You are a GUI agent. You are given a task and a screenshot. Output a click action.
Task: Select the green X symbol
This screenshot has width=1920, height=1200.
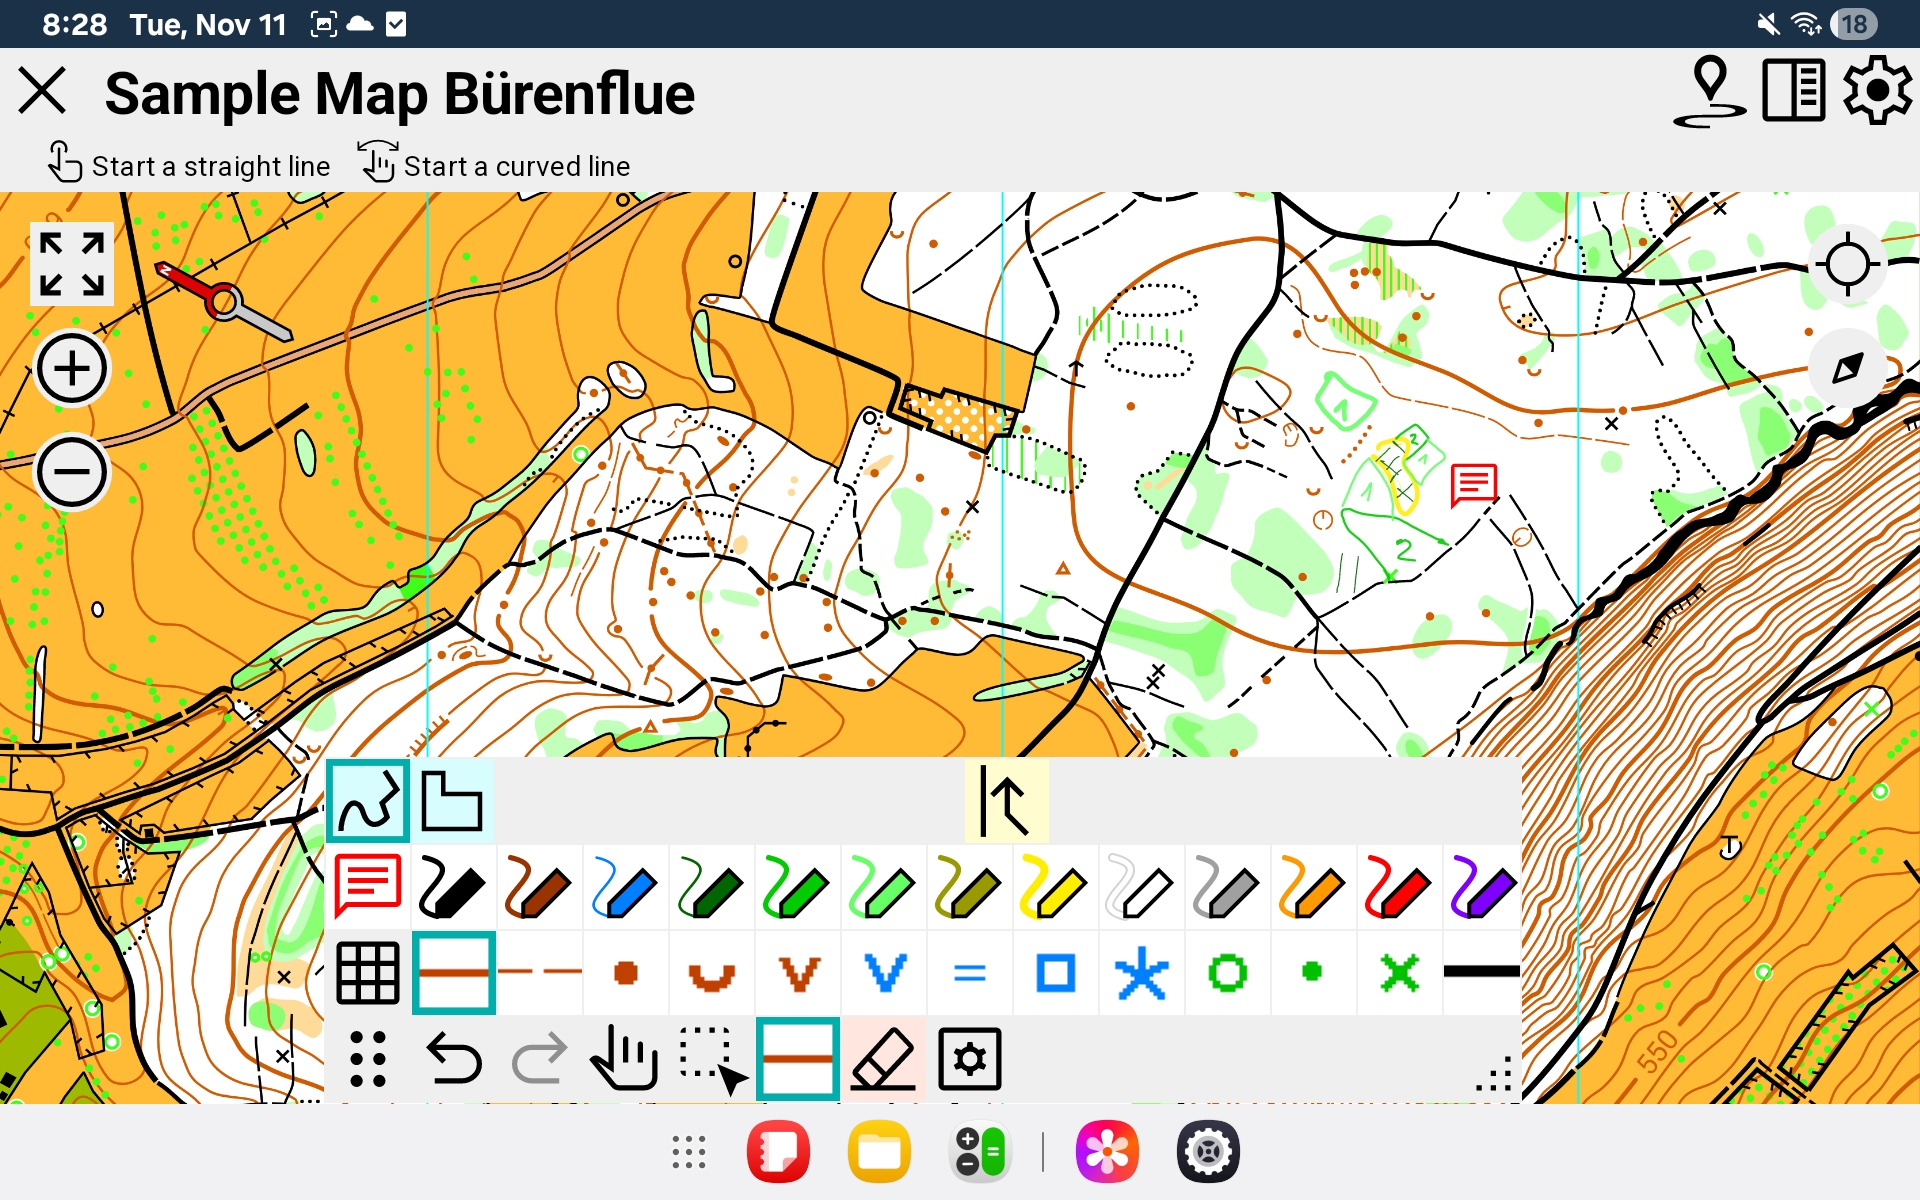(x=1398, y=972)
